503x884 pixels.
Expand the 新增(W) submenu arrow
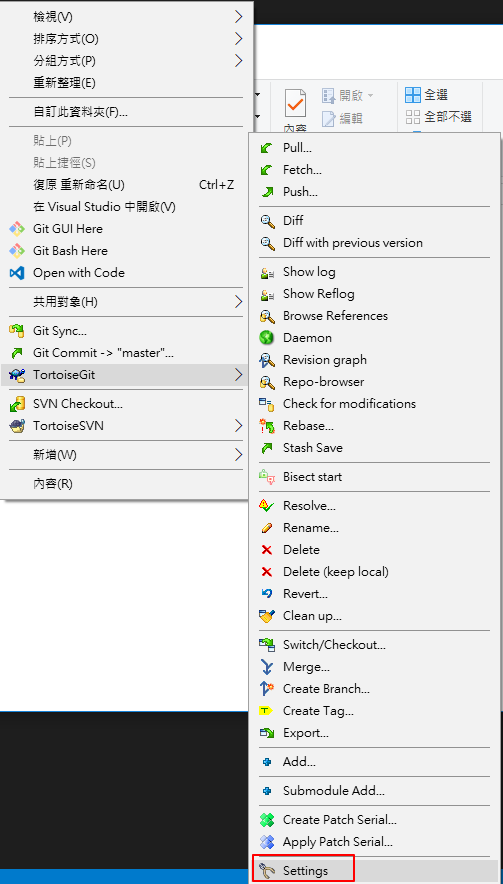click(x=239, y=454)
